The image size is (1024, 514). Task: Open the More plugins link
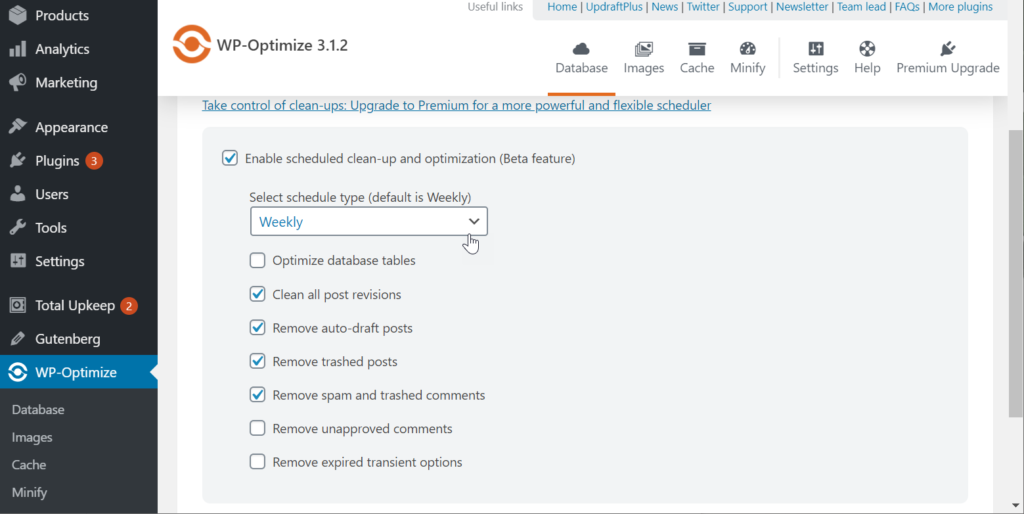click(x=960, y=7)
